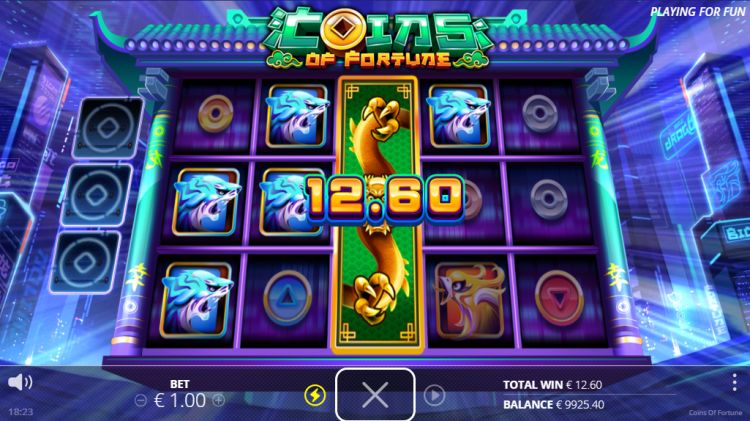
Task: Increase bet with the plus button
Action: [218, 400]
